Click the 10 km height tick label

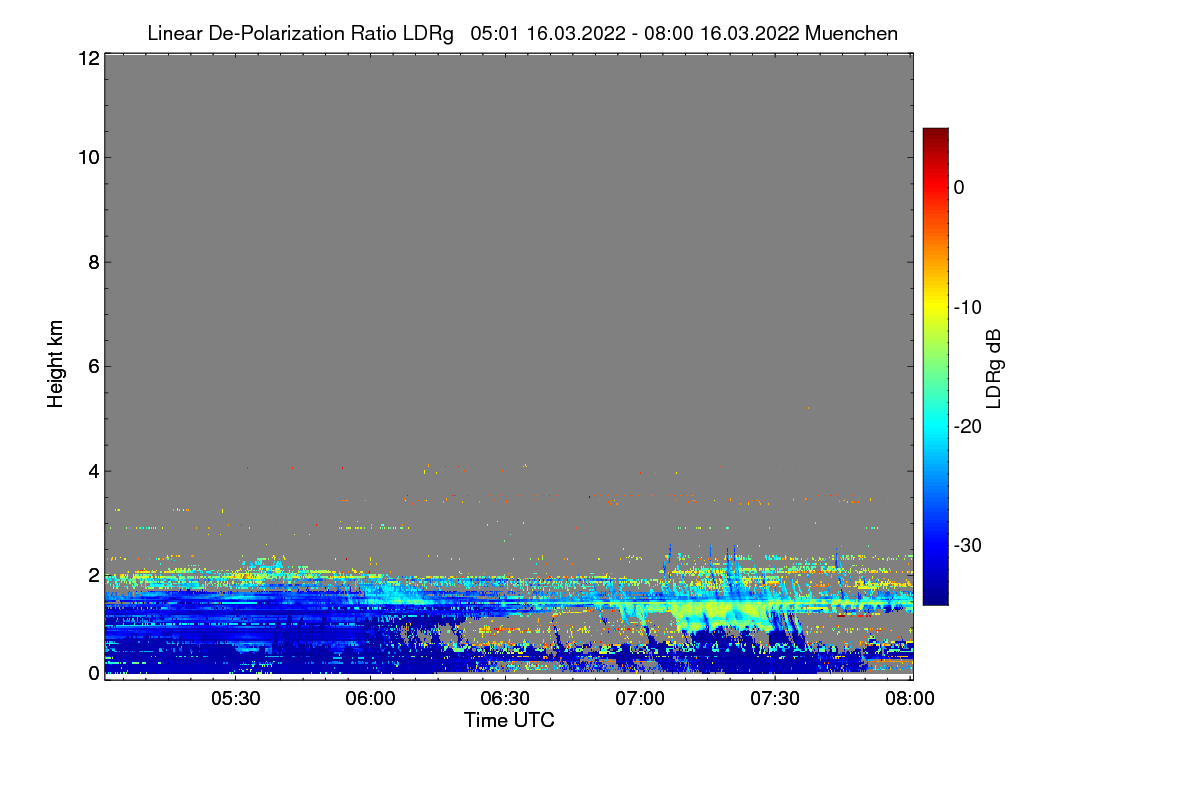pyautogui.click(x=87, y=157)
